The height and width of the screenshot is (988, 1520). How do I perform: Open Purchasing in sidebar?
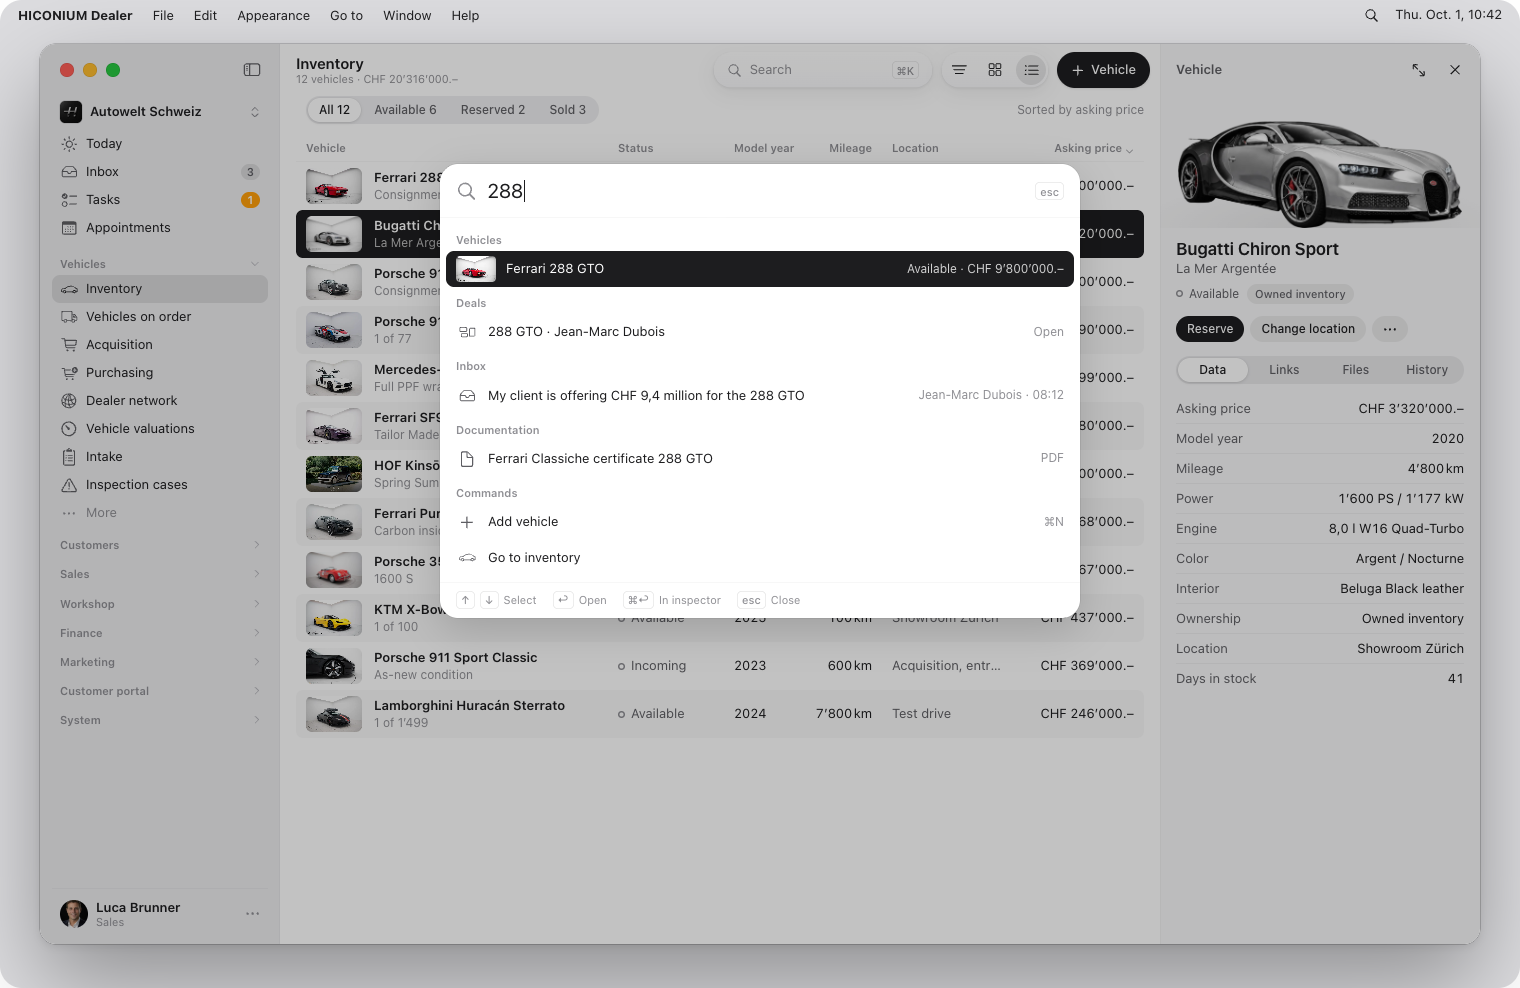[160, 373]
